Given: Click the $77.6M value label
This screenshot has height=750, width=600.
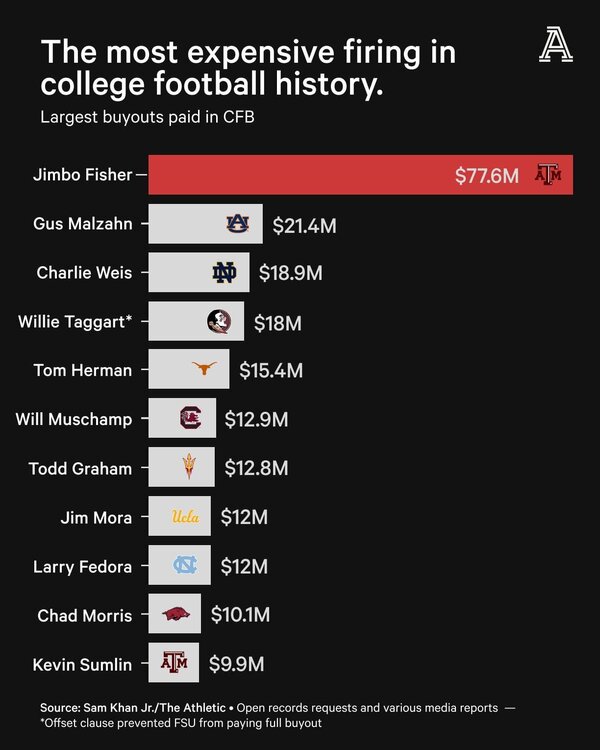Looking at the screenshot, I should pos(487,176).
